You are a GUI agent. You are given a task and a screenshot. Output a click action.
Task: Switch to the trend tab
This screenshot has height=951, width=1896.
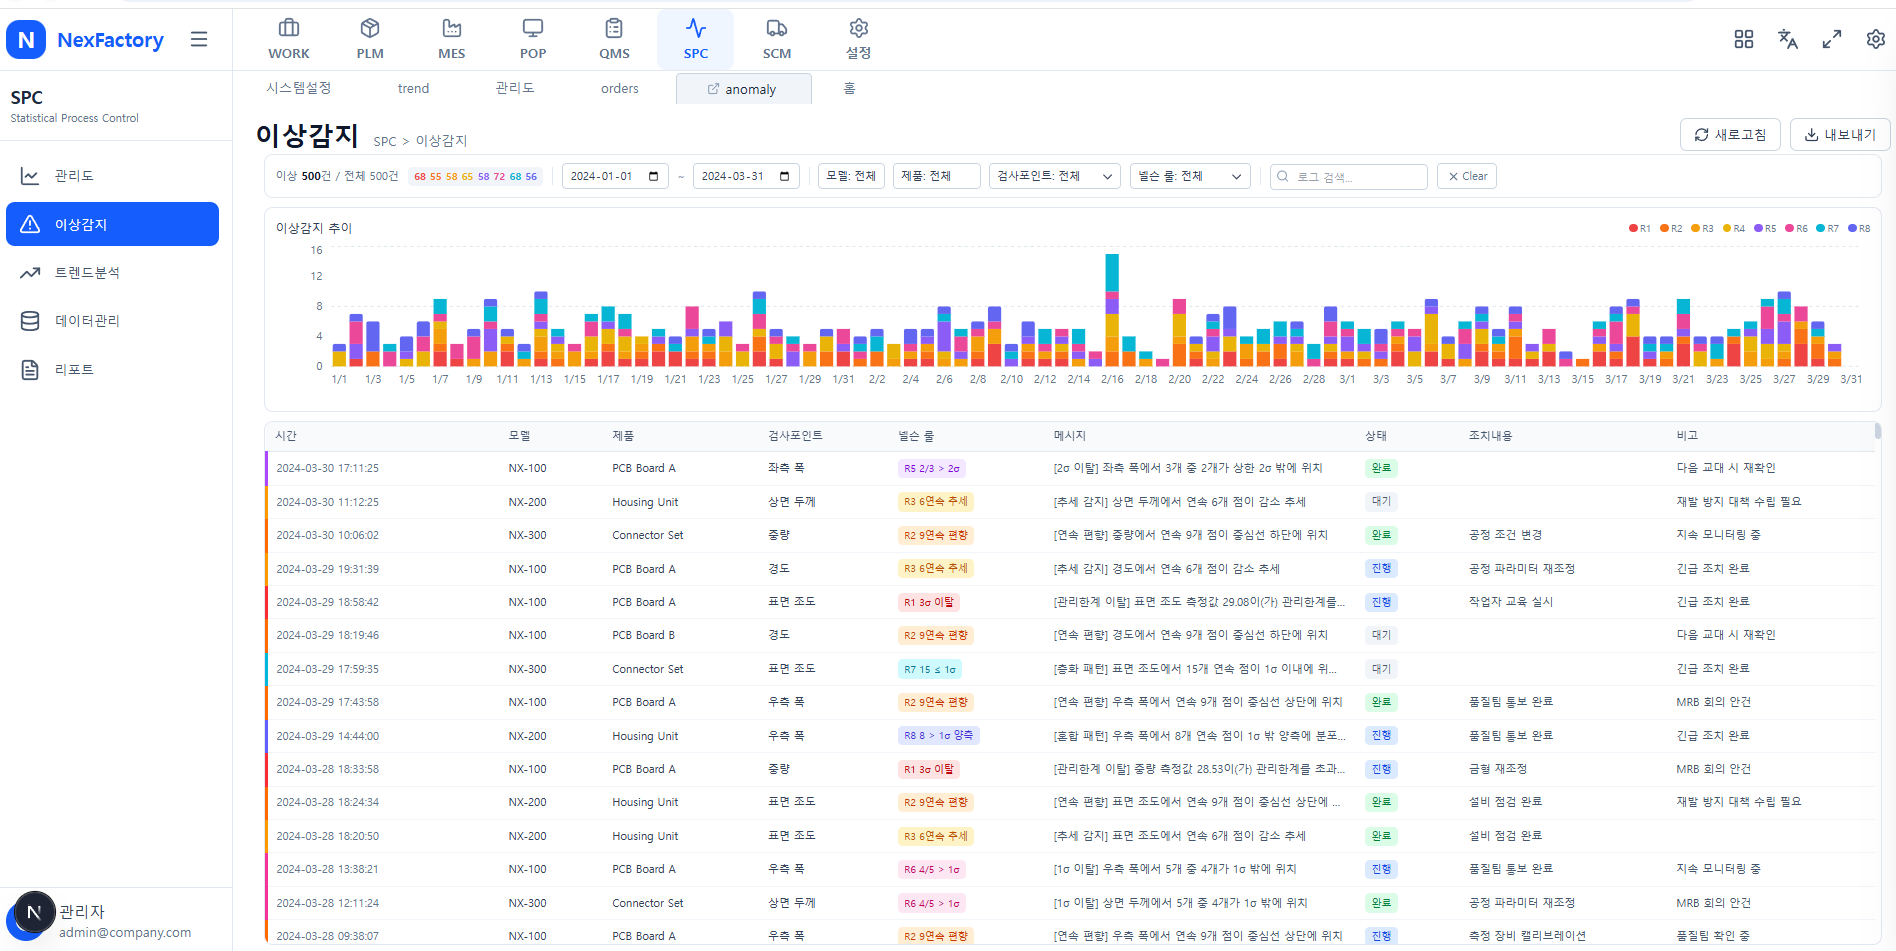tap(413, 89)
